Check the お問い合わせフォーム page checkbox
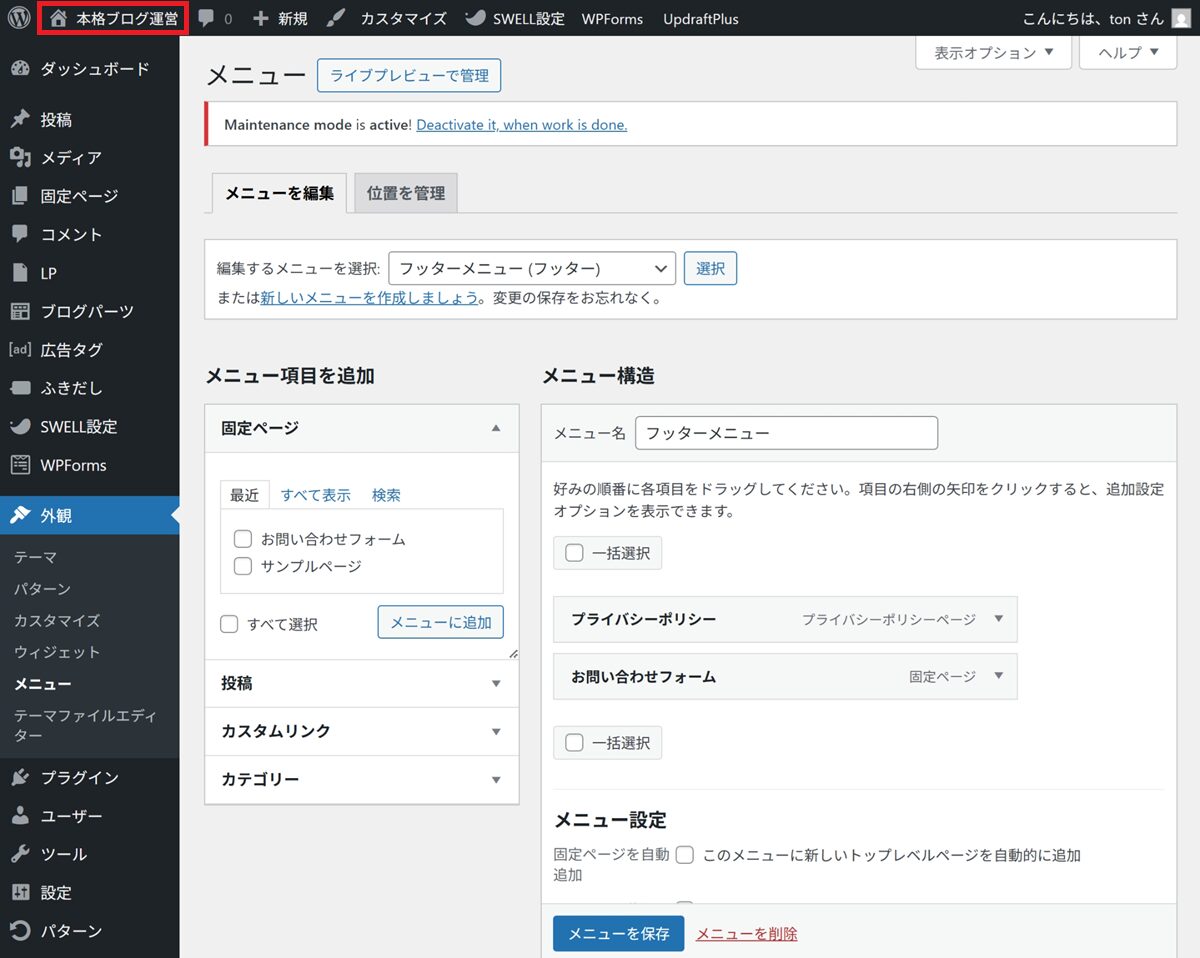The height and width of the screenshot is (958, 1200). click(x=242, y=539)
